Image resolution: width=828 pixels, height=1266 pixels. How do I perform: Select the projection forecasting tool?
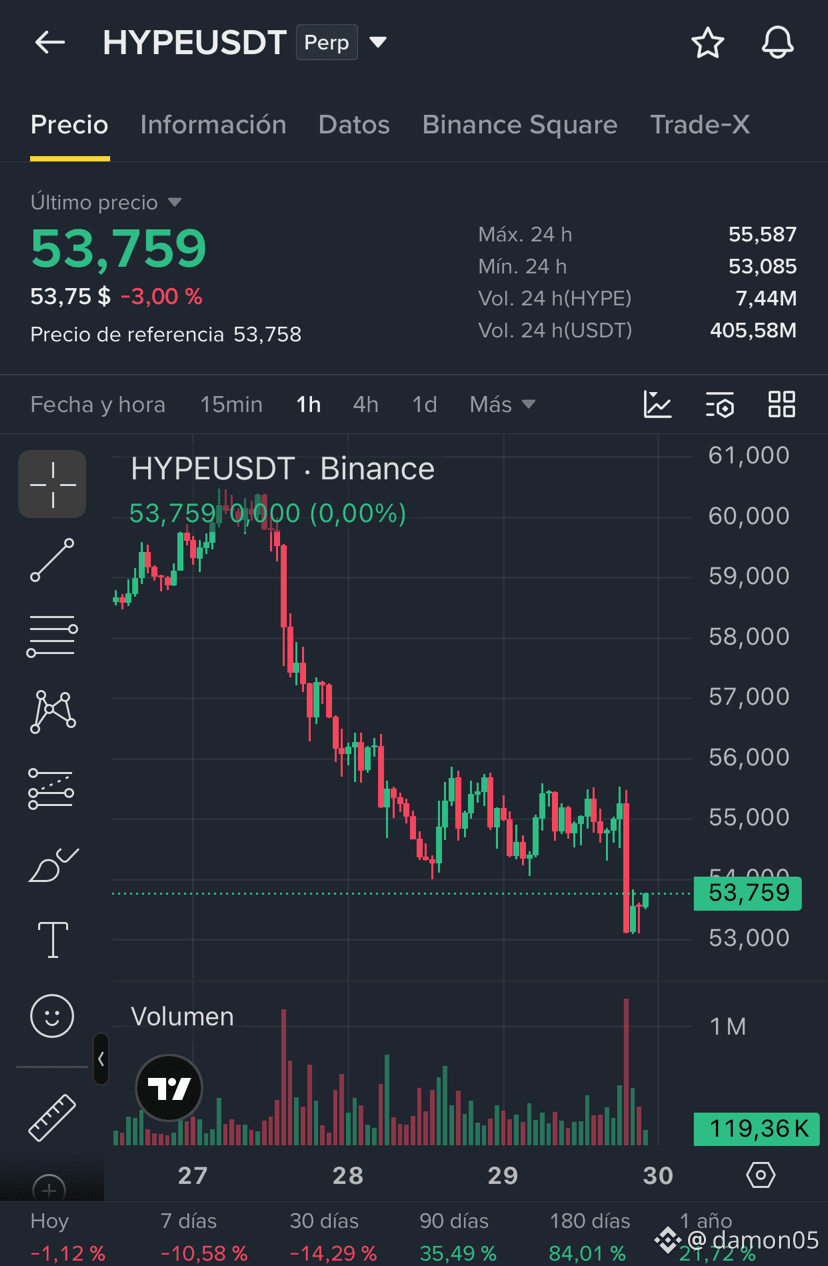point(52,788)
